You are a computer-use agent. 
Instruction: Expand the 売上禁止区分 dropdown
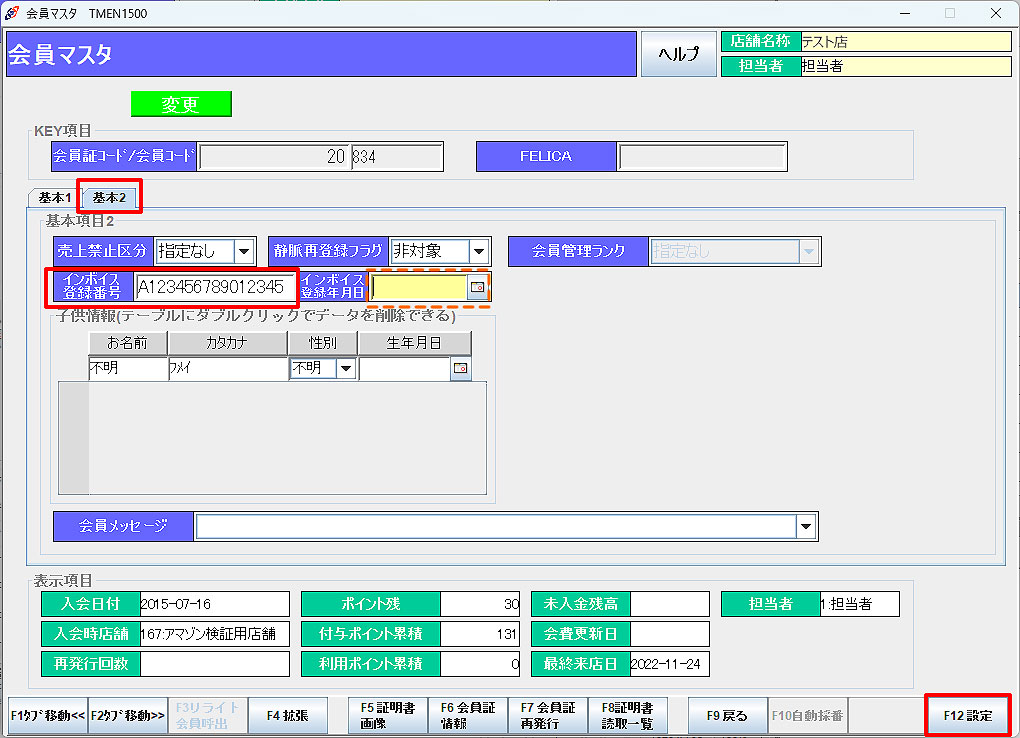[243, 251]
